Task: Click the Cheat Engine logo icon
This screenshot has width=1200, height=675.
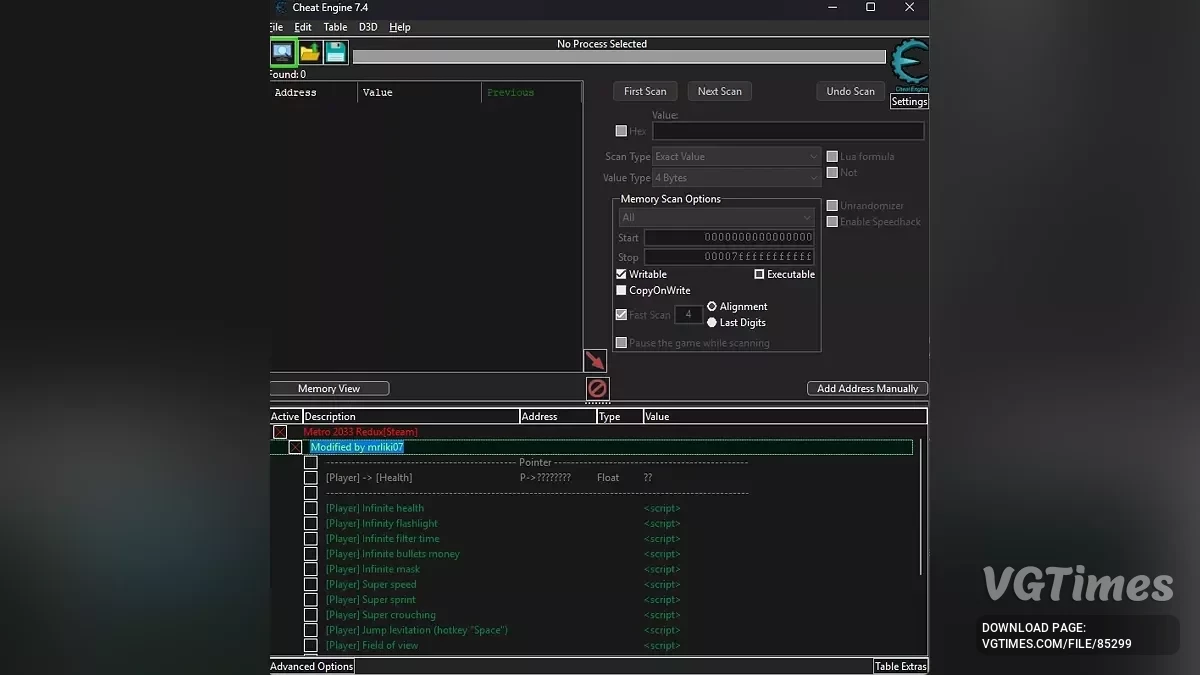Action: (x=909, y=64)
